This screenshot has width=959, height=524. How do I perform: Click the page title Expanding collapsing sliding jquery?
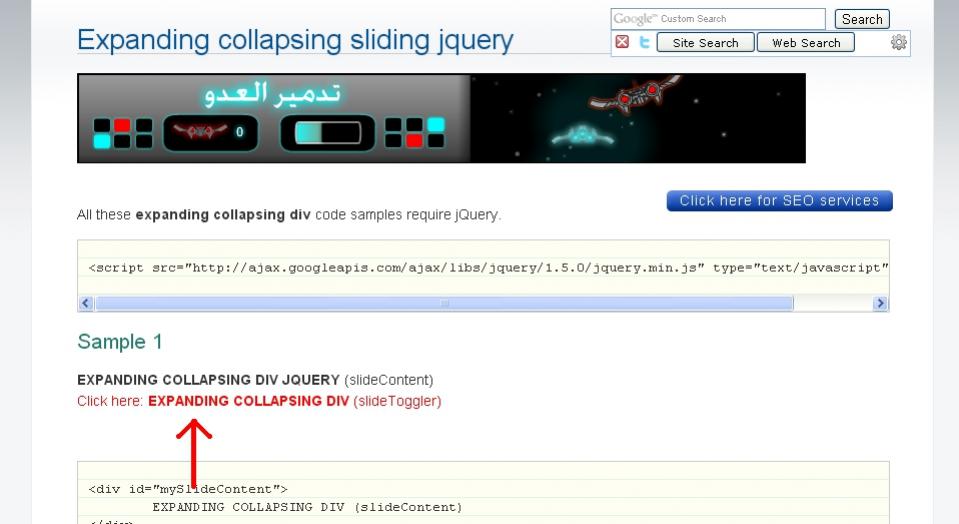point(295,40)
